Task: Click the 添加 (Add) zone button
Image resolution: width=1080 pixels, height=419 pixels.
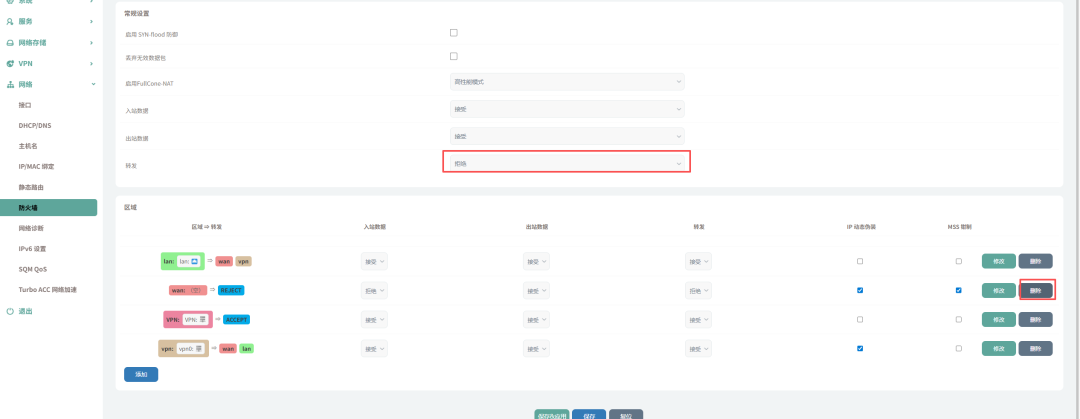Action: [141, 374]
